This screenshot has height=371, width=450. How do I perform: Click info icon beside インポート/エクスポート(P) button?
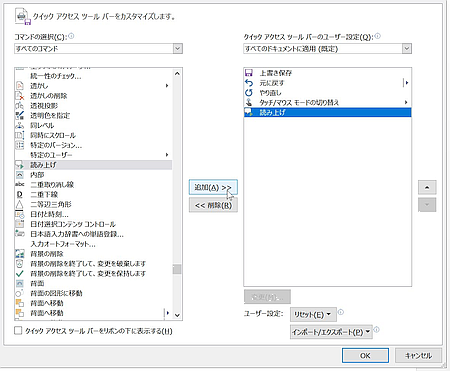(376, 330)
